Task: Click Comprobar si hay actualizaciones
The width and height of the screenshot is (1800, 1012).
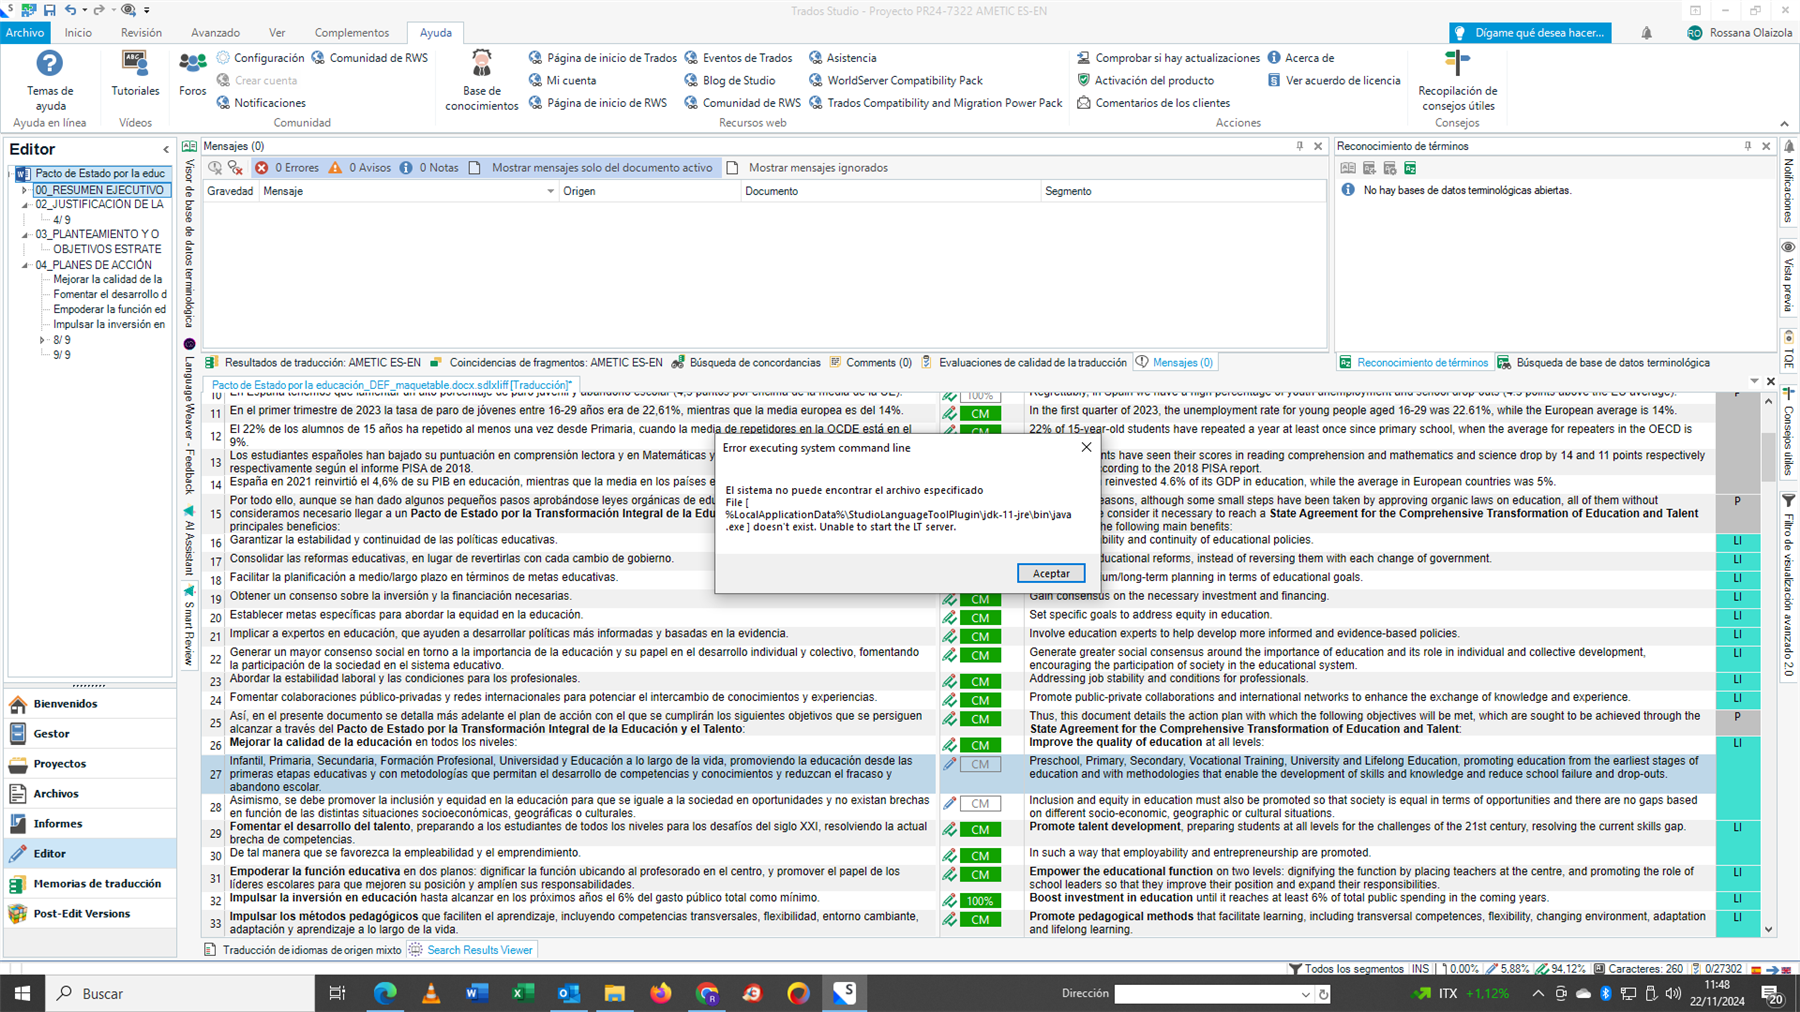Action: click(x=1168, y=58)
